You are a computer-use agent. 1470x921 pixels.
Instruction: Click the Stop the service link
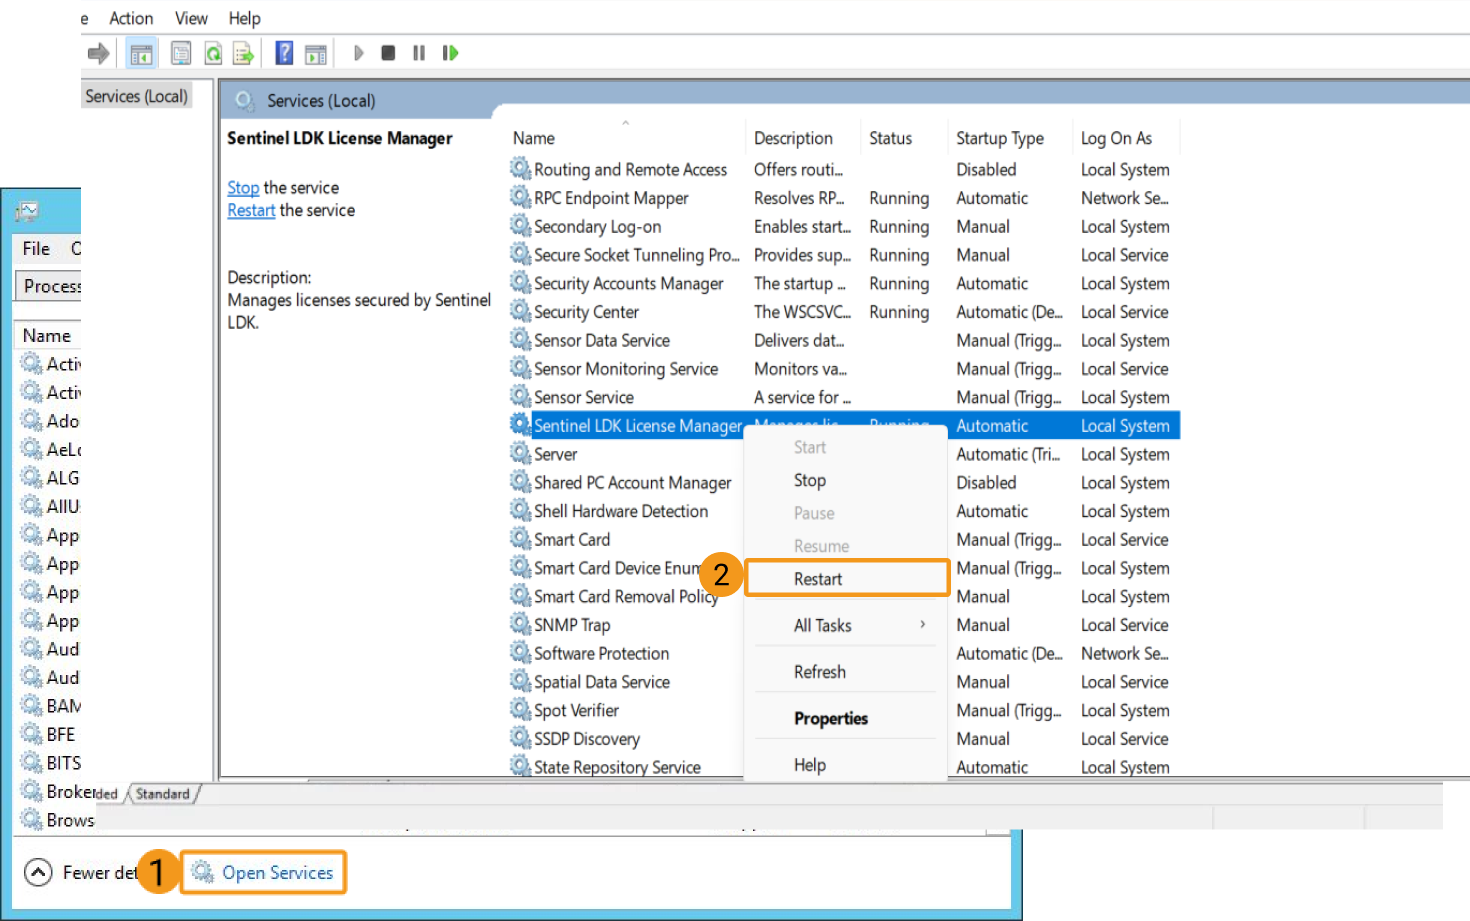pos(243,188)
